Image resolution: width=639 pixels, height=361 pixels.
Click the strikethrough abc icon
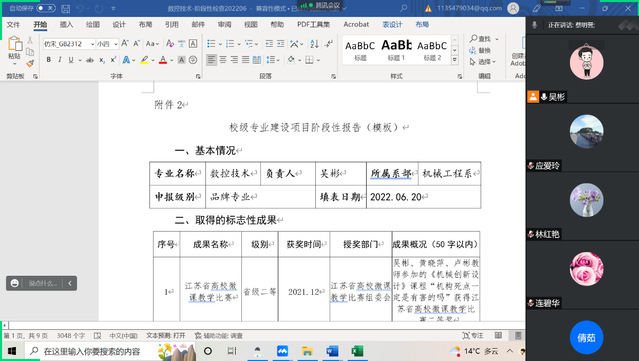click(x=90, y=60)
